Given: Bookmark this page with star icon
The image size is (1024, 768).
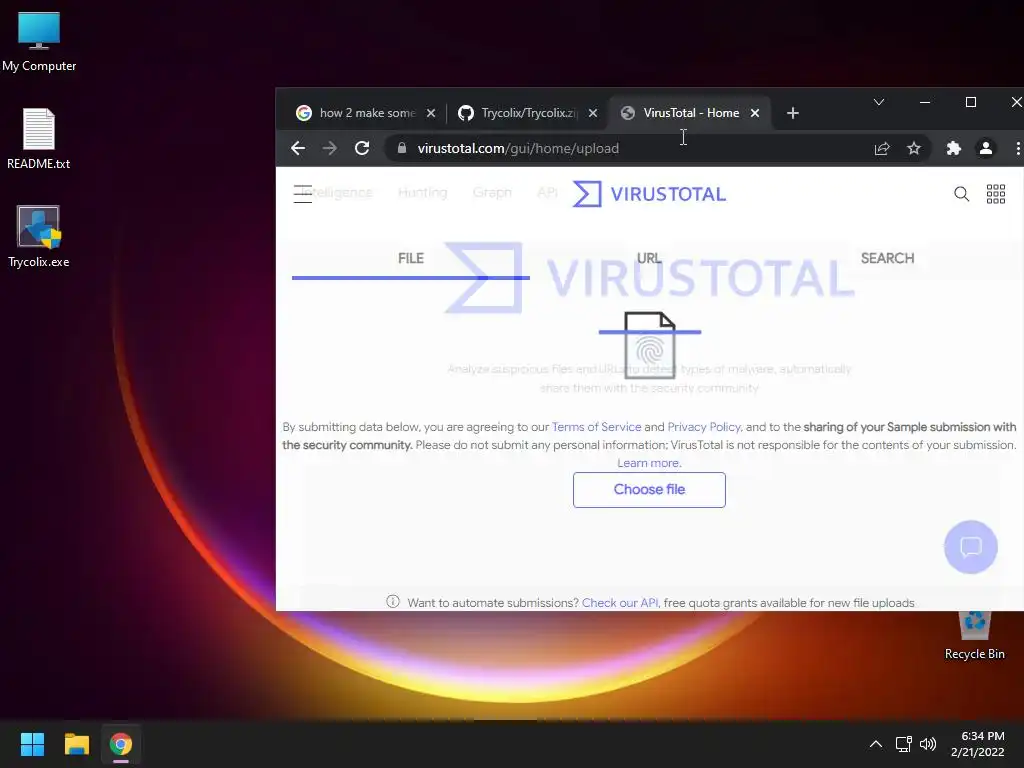Looking at the screenshot, I should 914,148.
